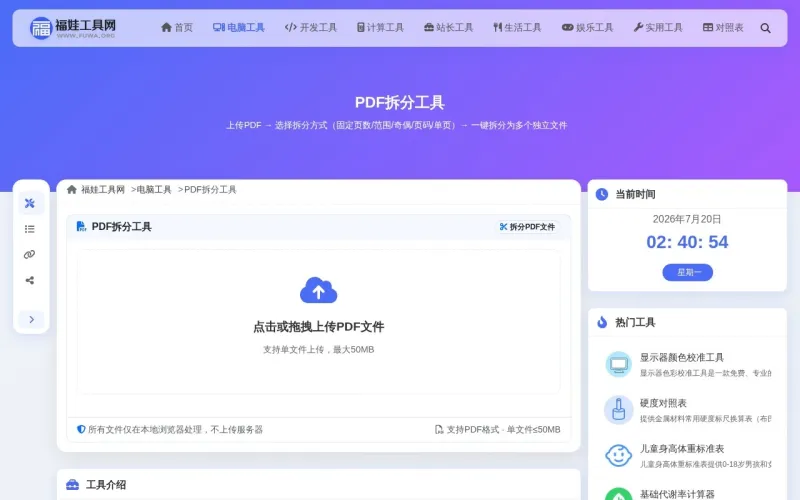Open 儿童身高体重标准表 link
The height and width of the screenshot is (500, 800).
pyautogui.click(x=682, y=448)
